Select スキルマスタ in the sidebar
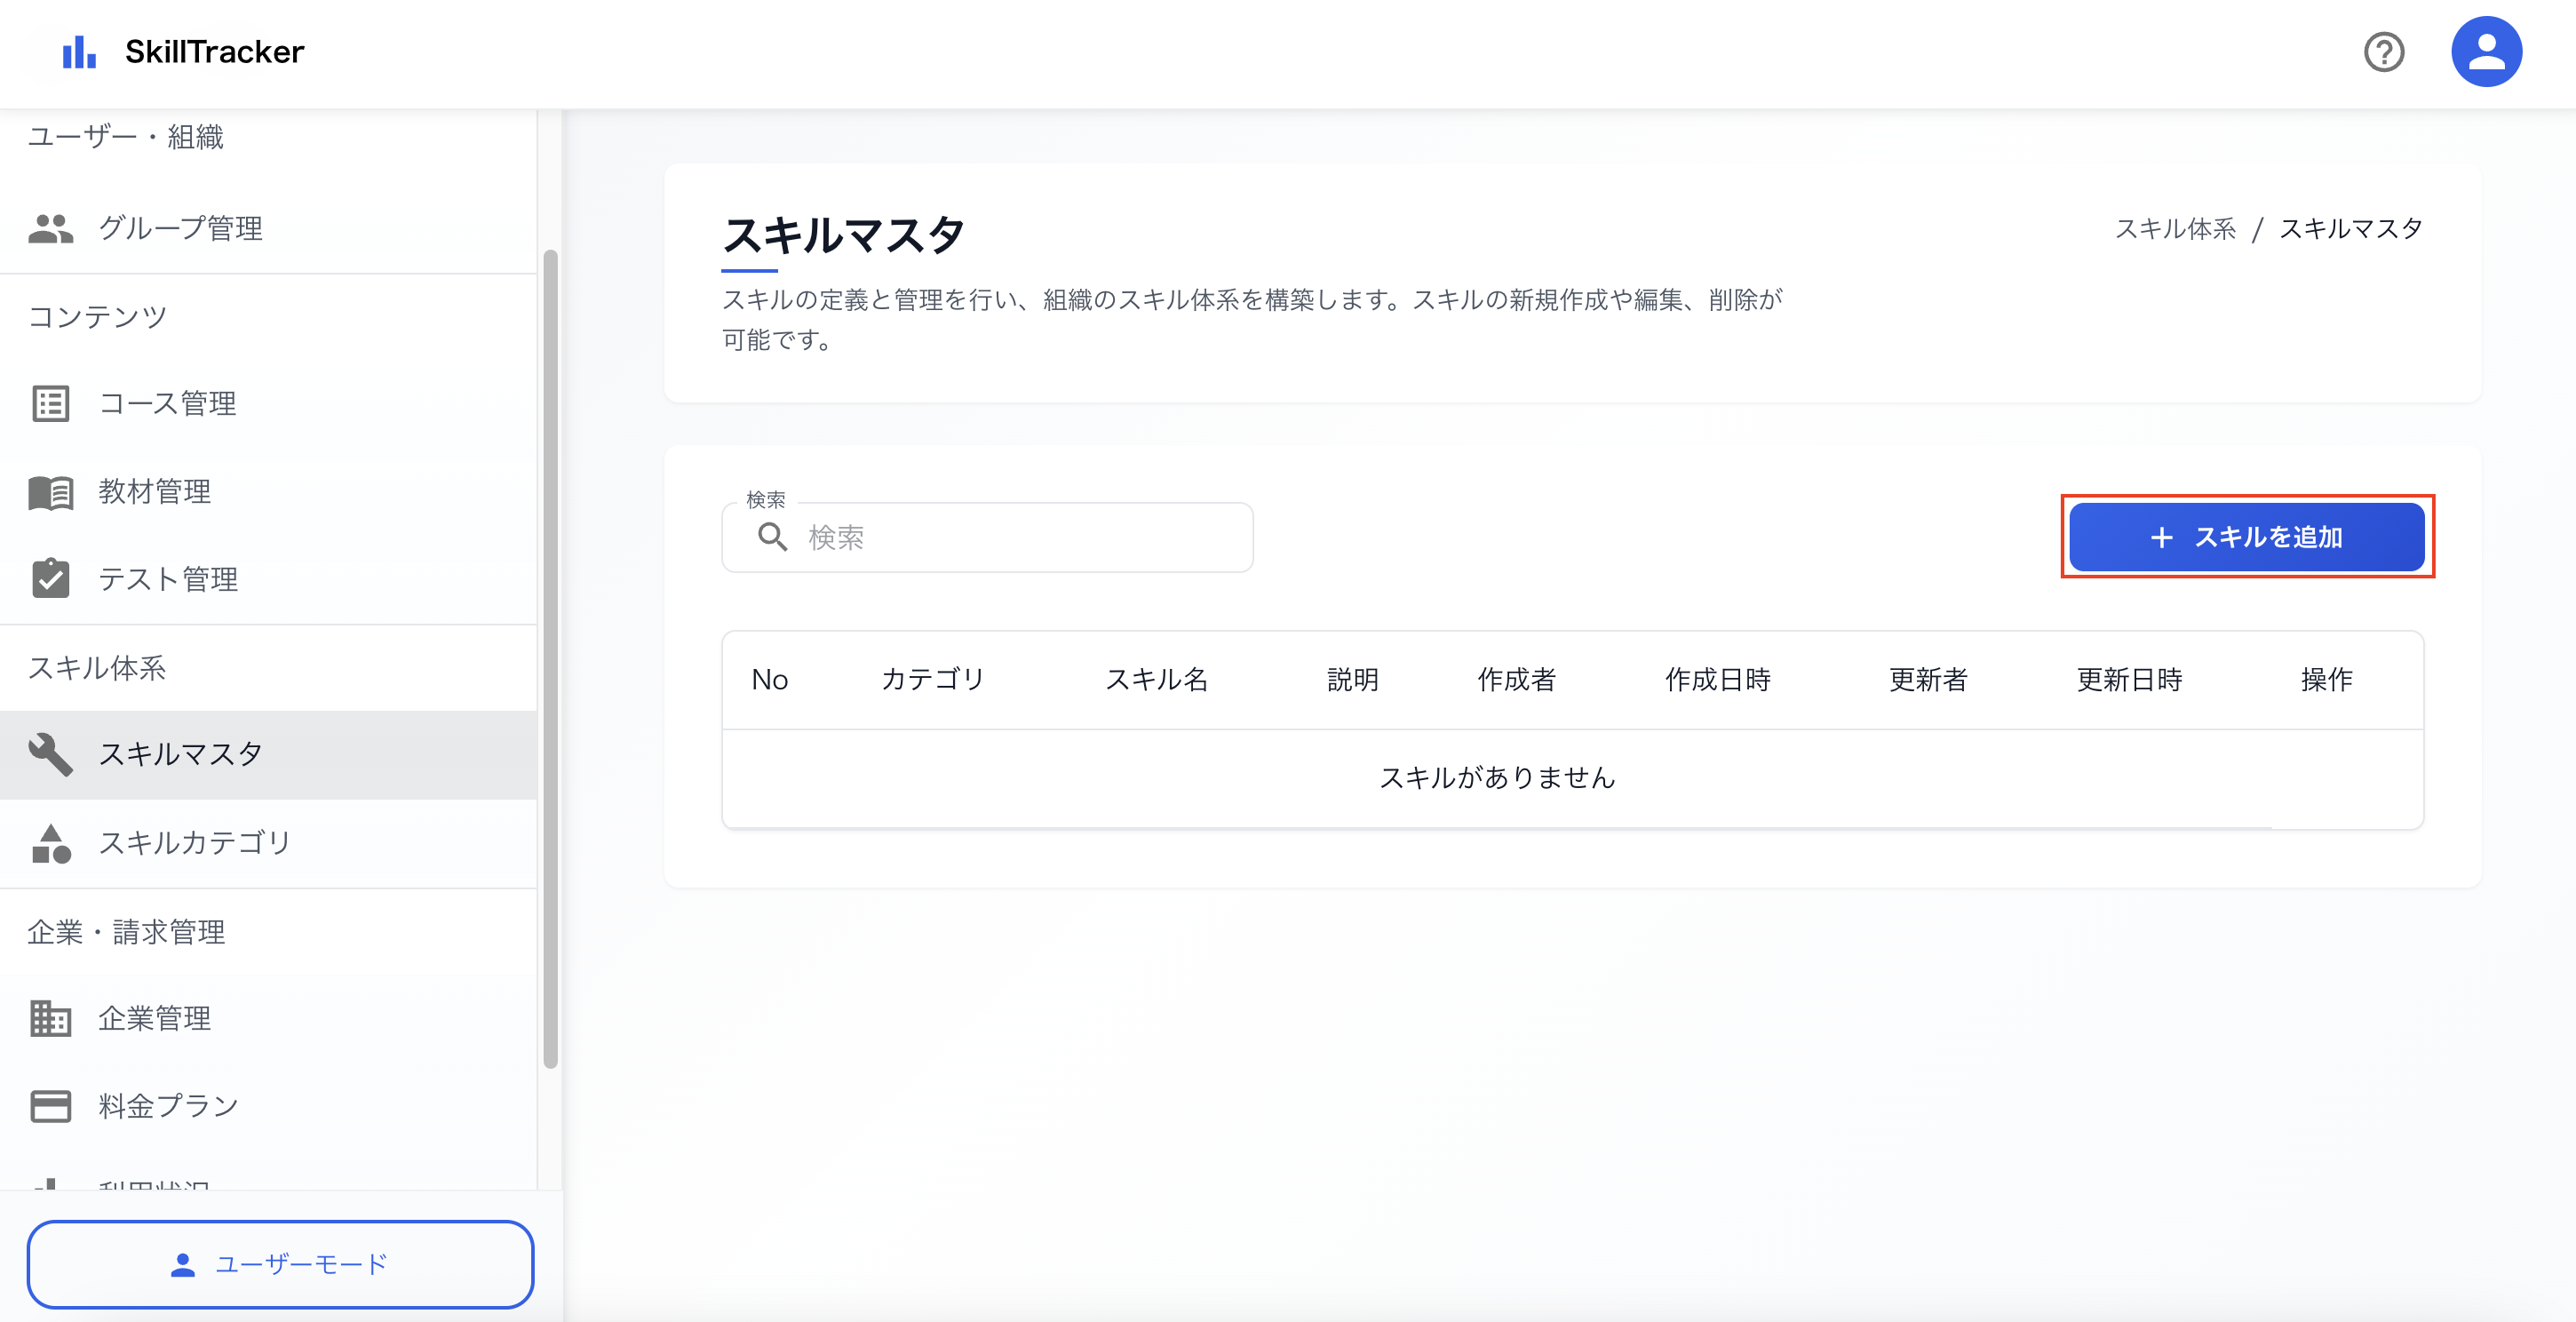This screenshot has height=1322, width=2576. (181, 754)
